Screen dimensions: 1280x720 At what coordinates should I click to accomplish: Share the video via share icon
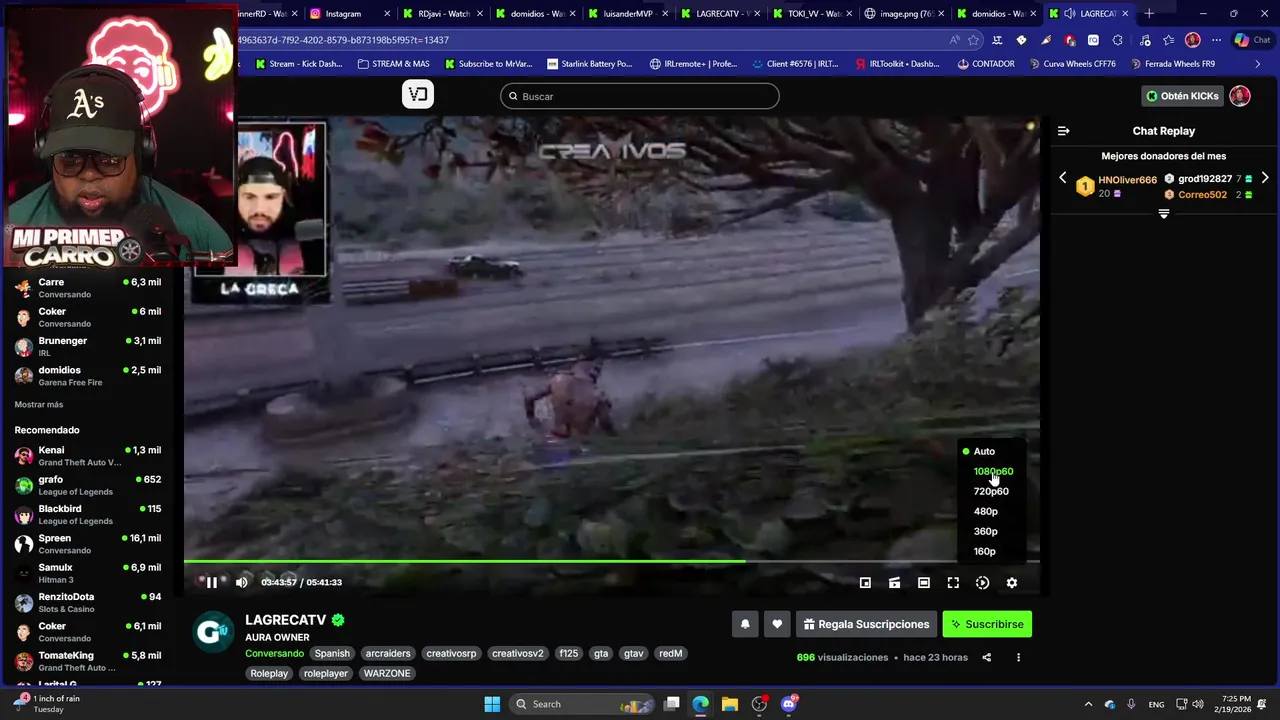[986, 657]
